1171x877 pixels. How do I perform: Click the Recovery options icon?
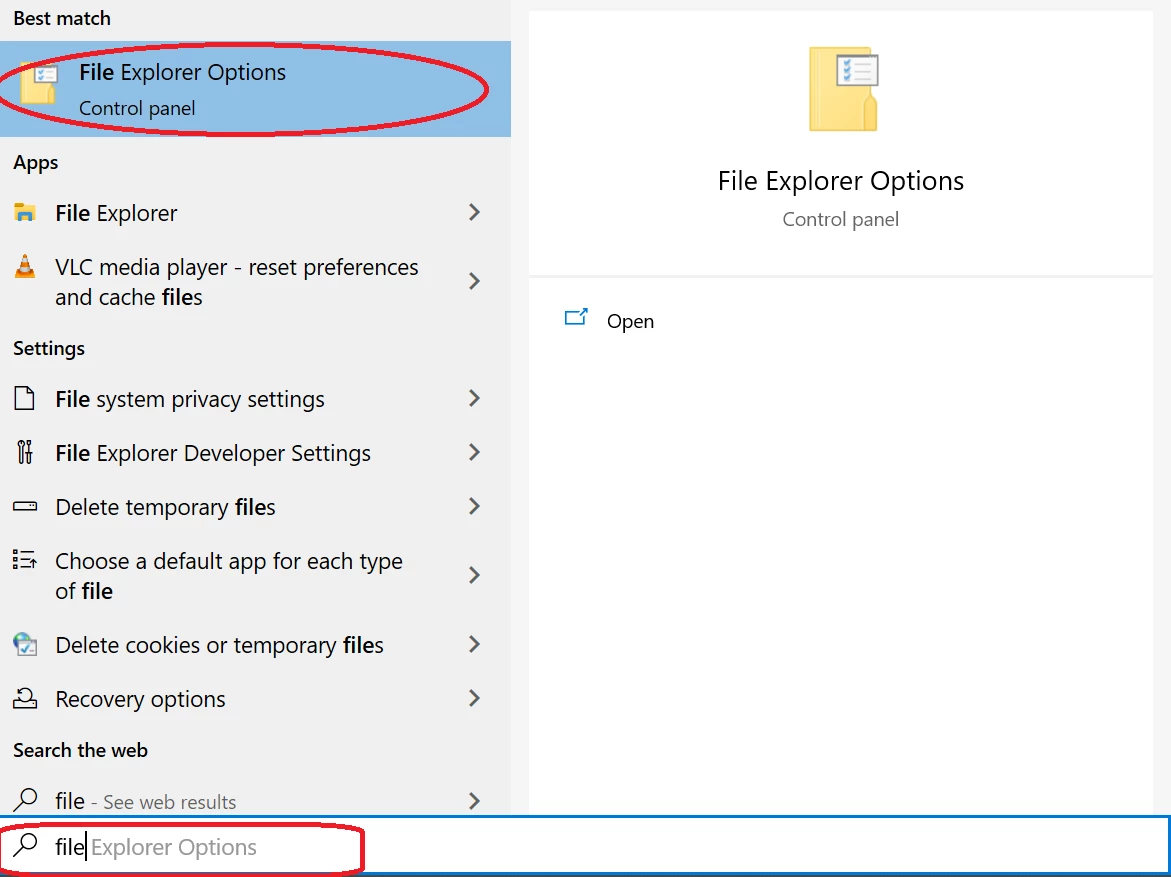pyautogui.click(x=25, y=698)
